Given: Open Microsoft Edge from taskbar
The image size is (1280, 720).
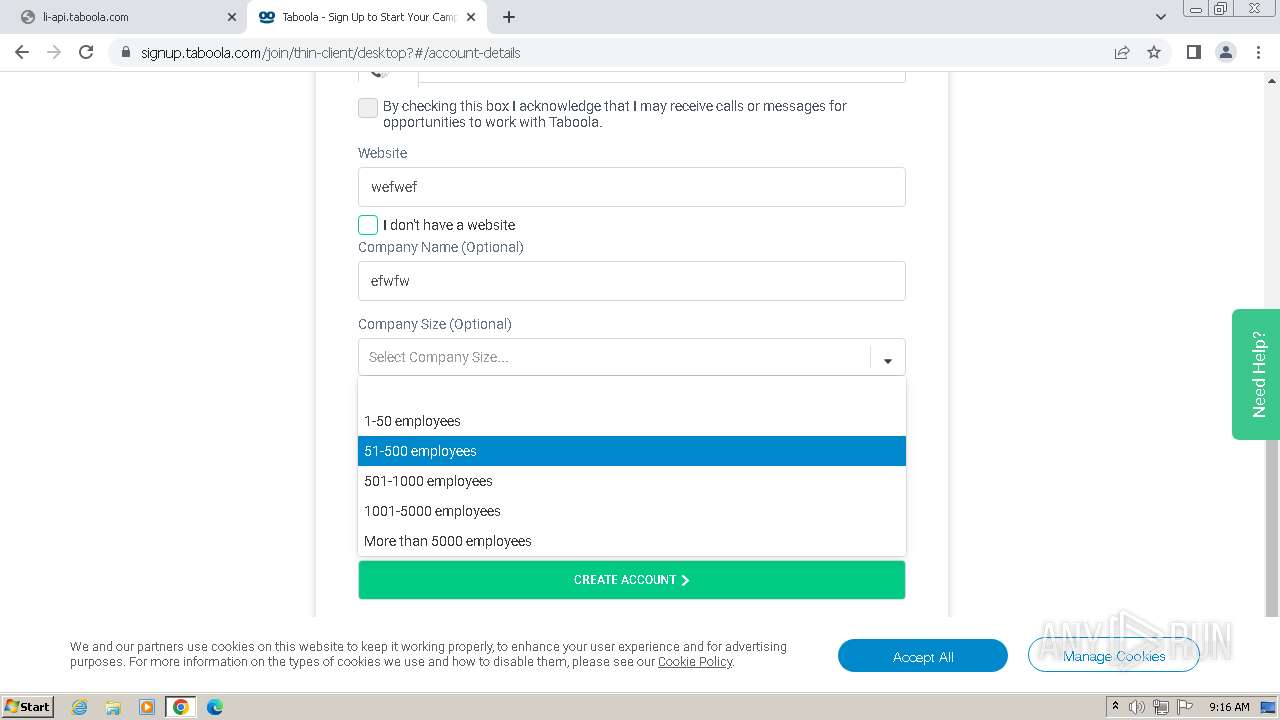Looking at the screenshot, I should 215,707.
